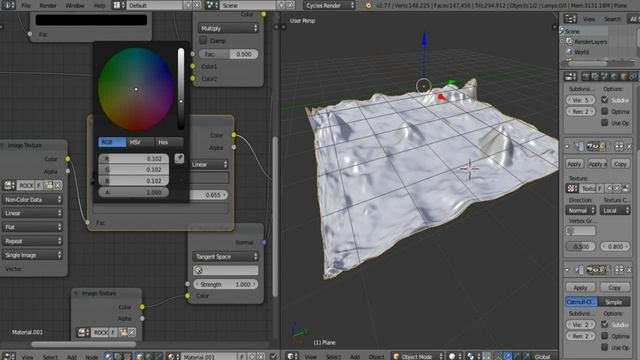Screen dimensions: 640x360
Task: Open pivot point selector in 3D view header
Action: 473,356
